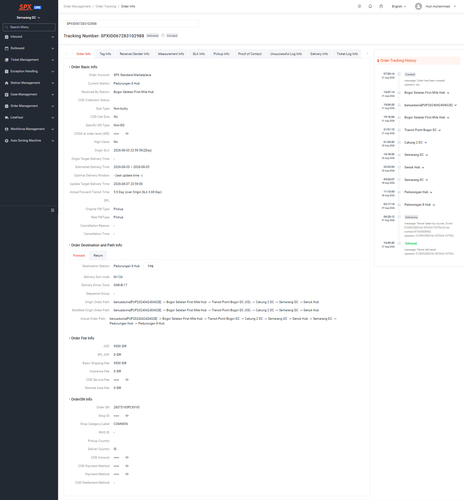This screenshot has height=500, width=464.
Task: Open the Ticket Log Info tab
Action: pyautogui.click(x=347, y=54)
